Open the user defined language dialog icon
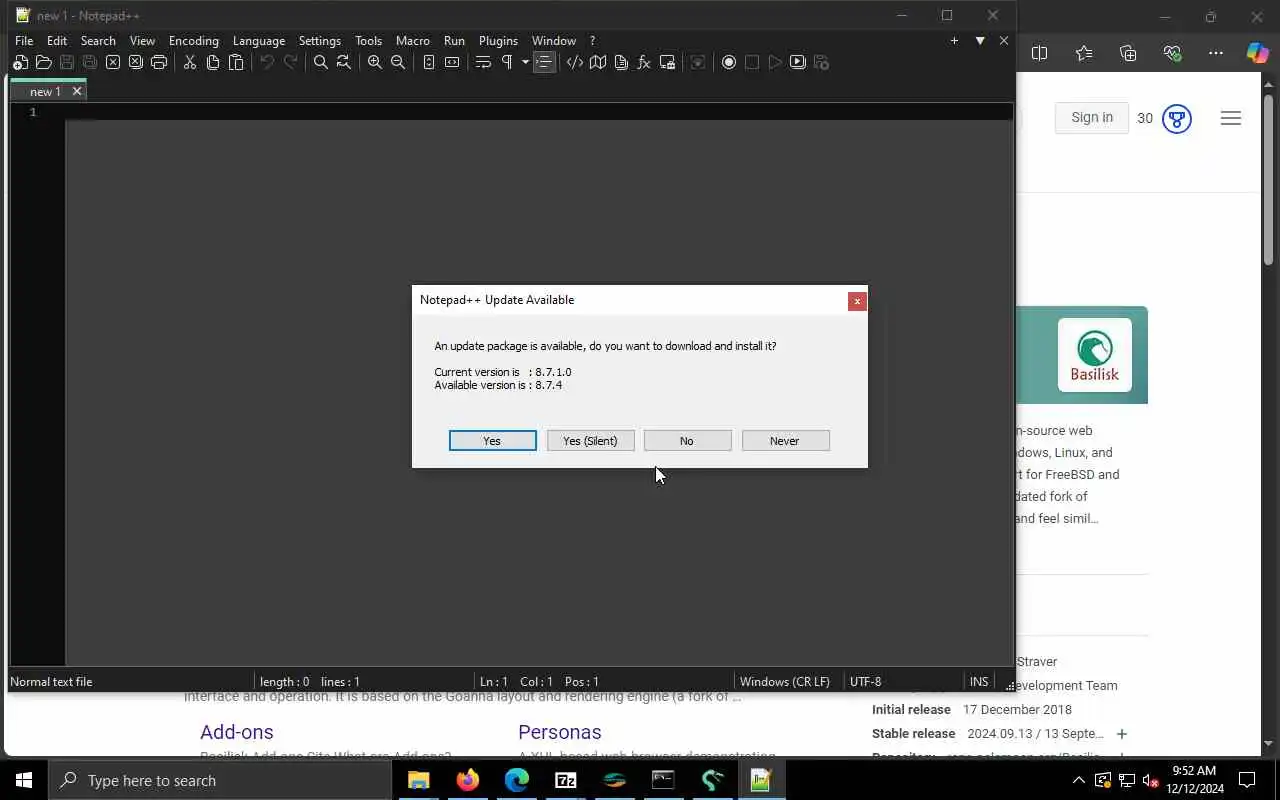The image size is (1280, 800). 574,62
